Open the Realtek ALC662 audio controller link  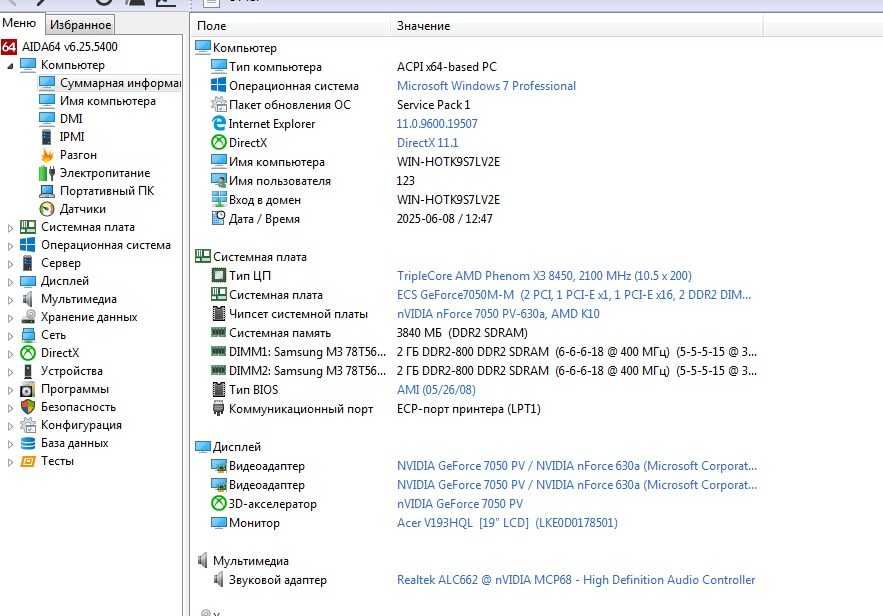click(576, 579)
